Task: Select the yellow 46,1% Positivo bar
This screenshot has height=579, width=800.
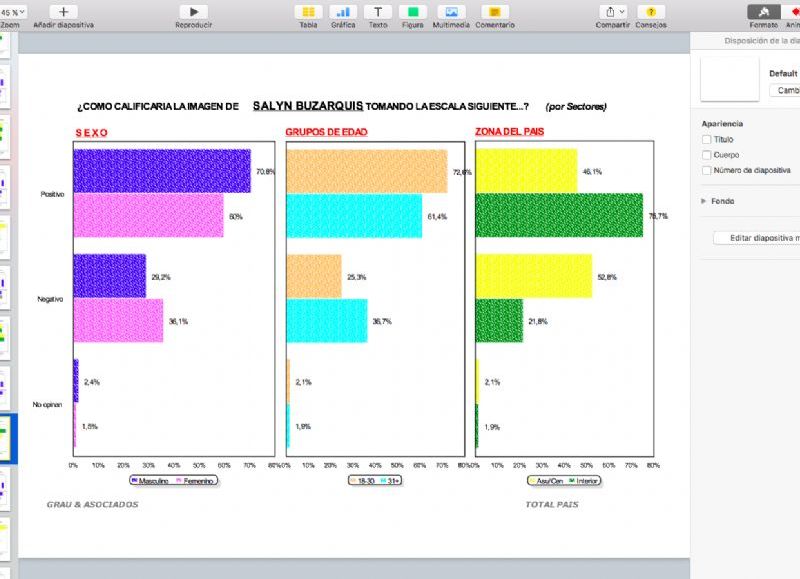Action: [527, 171]
